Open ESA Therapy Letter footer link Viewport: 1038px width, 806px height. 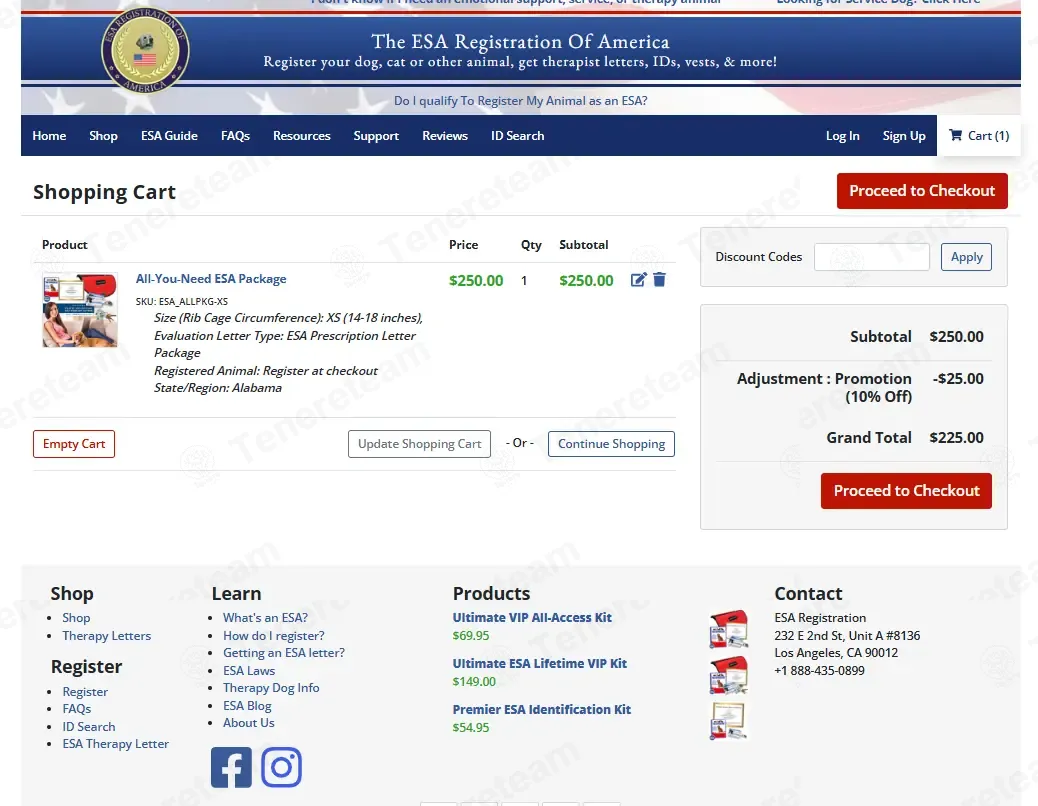tap(116, 744)
